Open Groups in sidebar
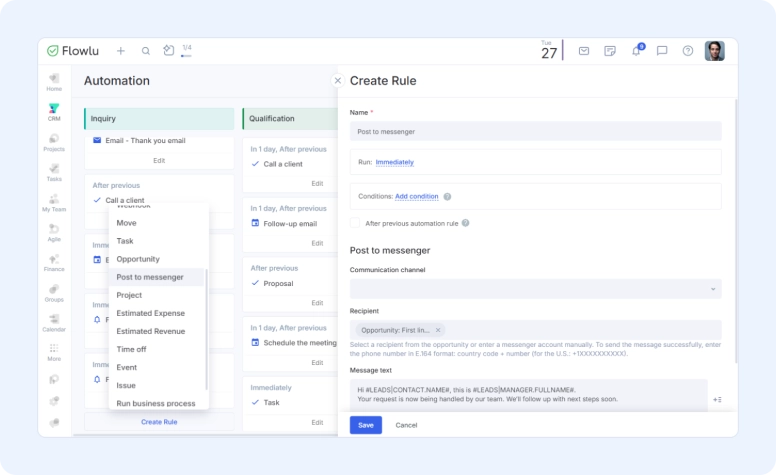 54,293
